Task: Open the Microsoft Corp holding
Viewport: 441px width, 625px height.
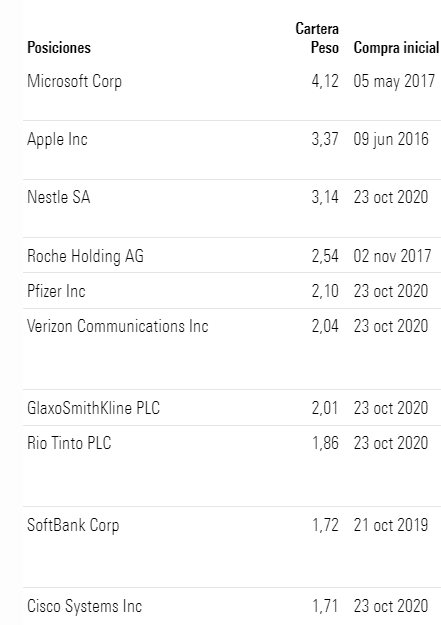Action: 74,81
